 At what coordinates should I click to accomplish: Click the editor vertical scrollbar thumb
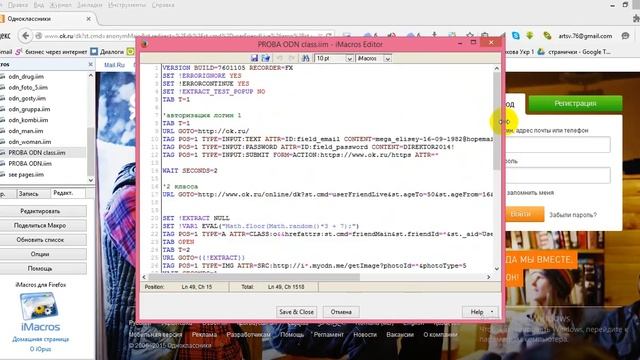tap(497, 121)
